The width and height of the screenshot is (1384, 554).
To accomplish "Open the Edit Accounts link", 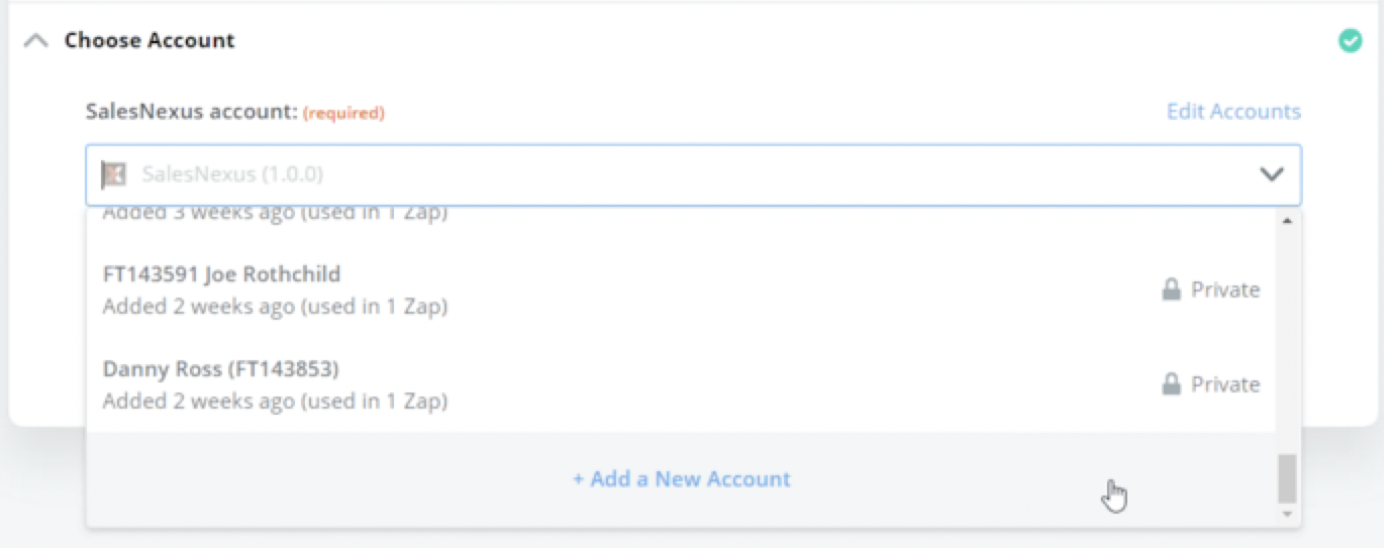I will [1233, 111].
